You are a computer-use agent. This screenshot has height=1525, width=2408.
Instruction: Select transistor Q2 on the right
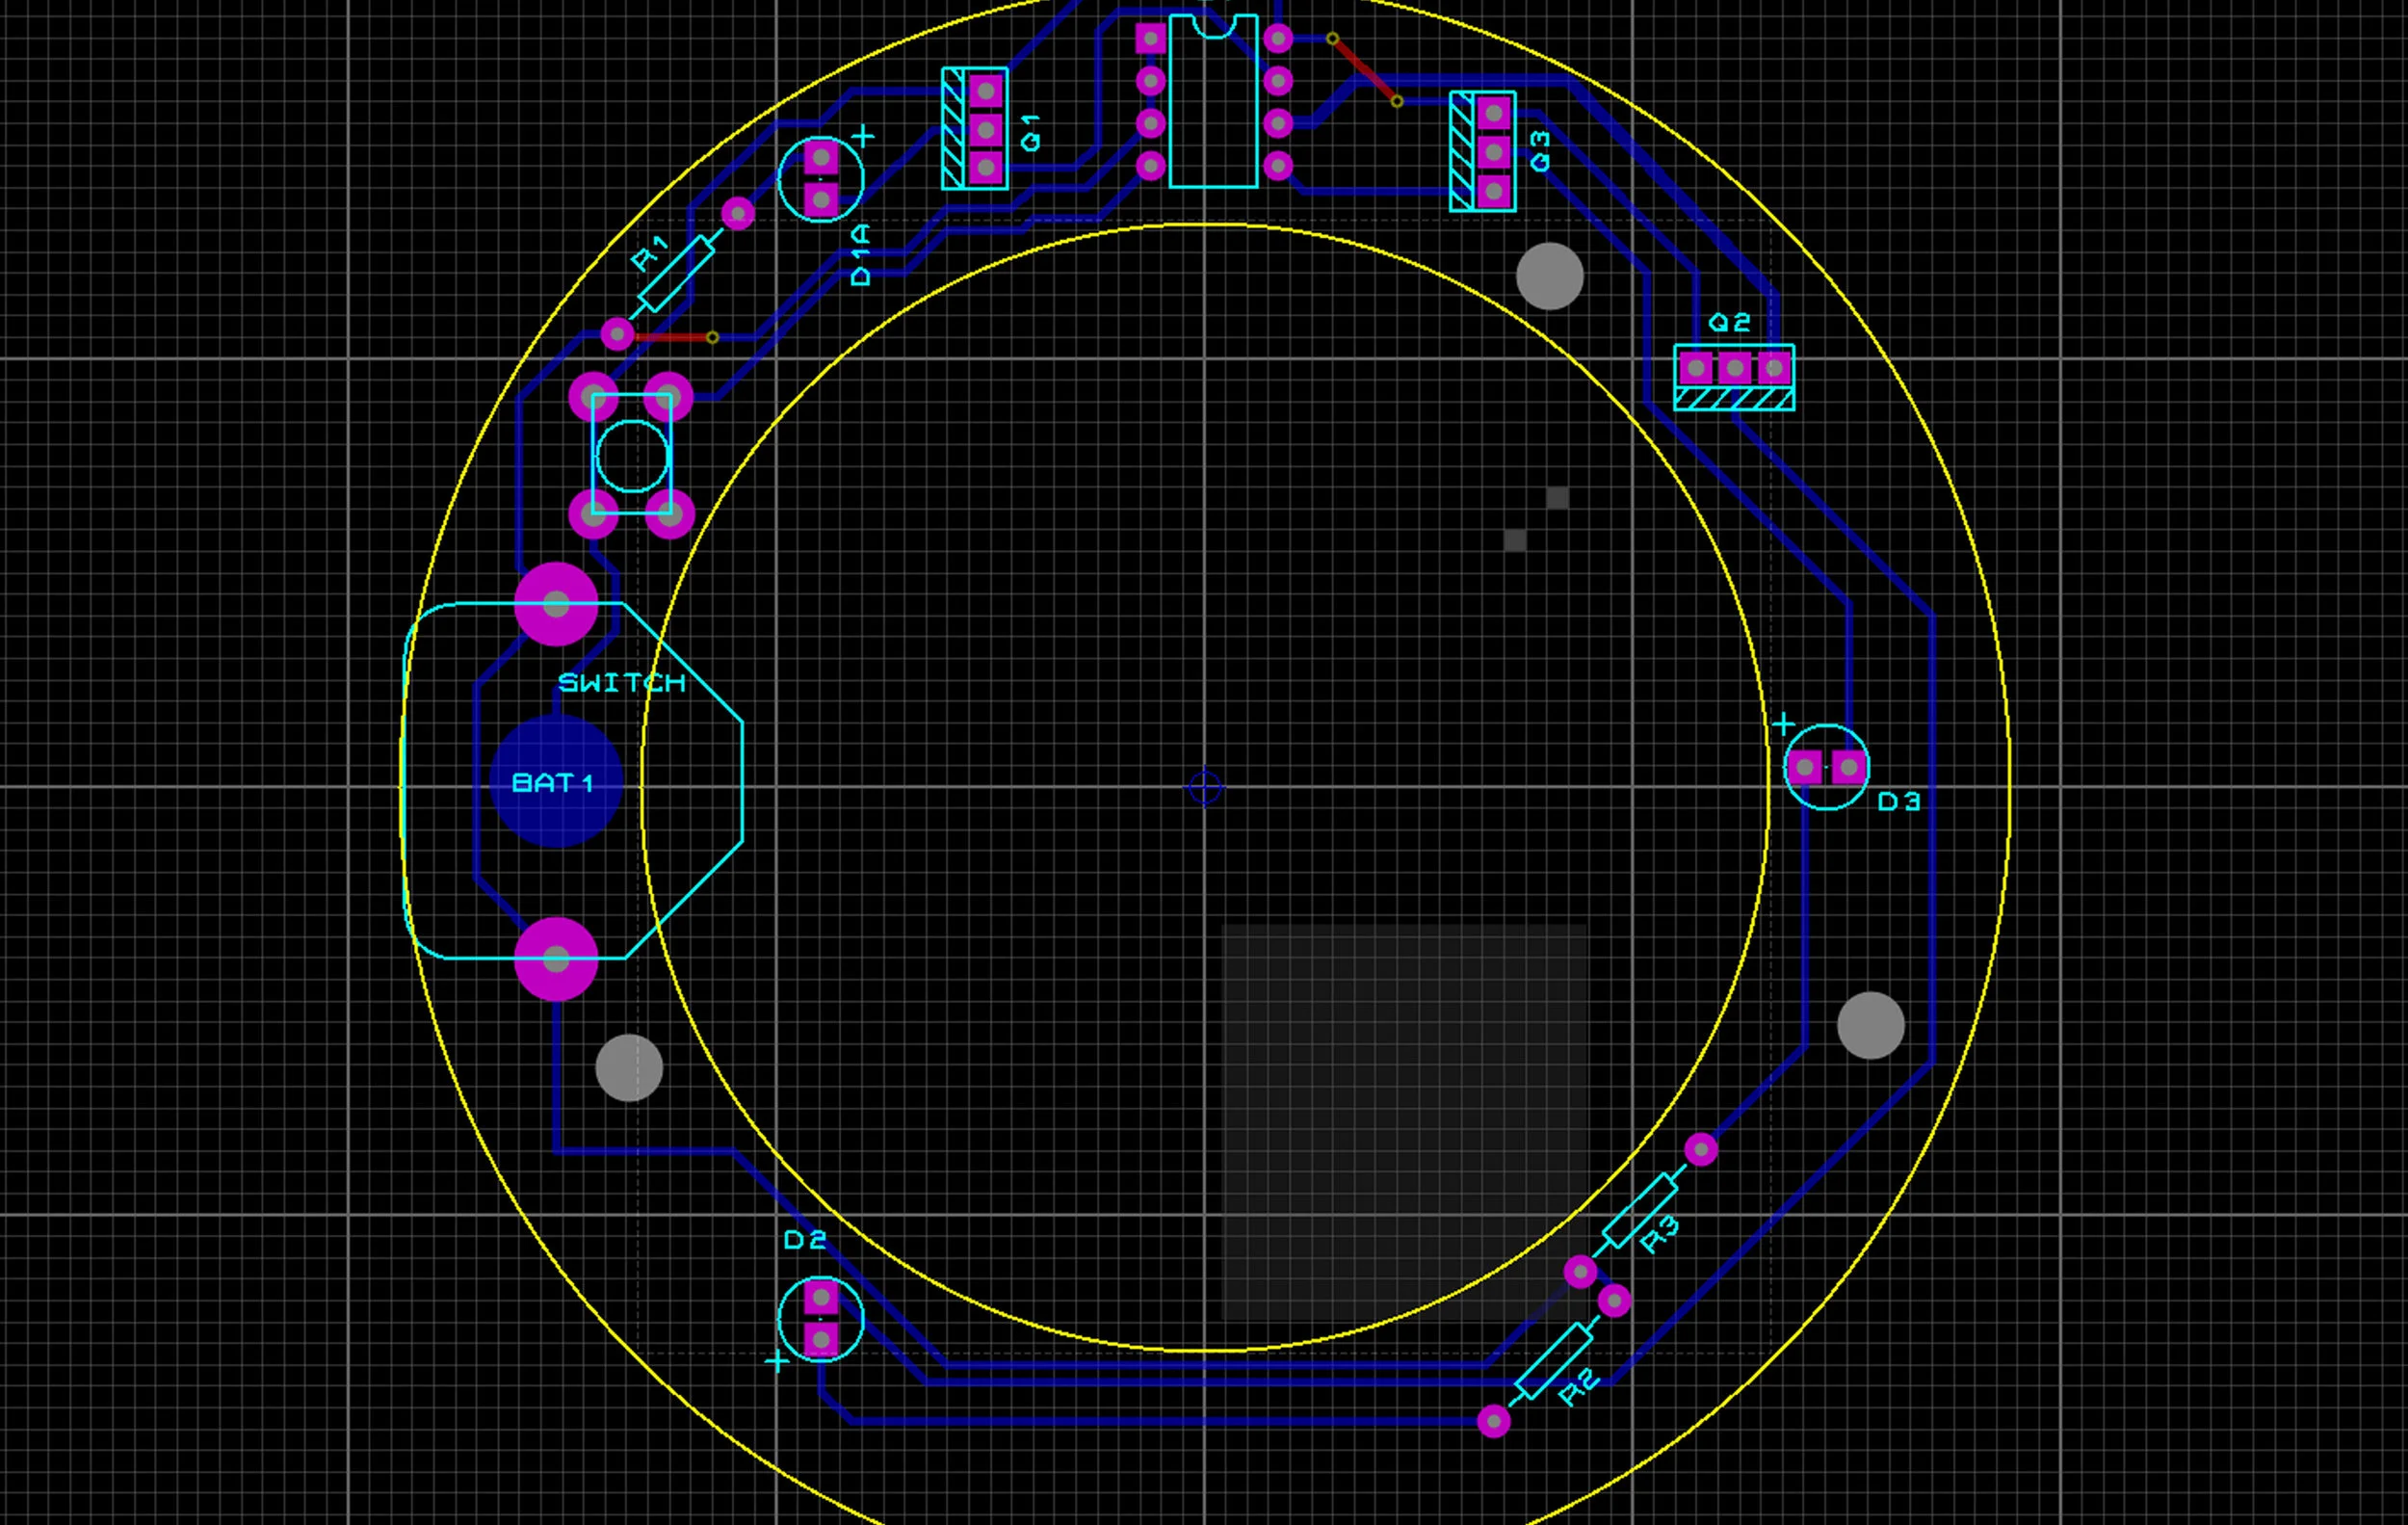coord(1733,368)
